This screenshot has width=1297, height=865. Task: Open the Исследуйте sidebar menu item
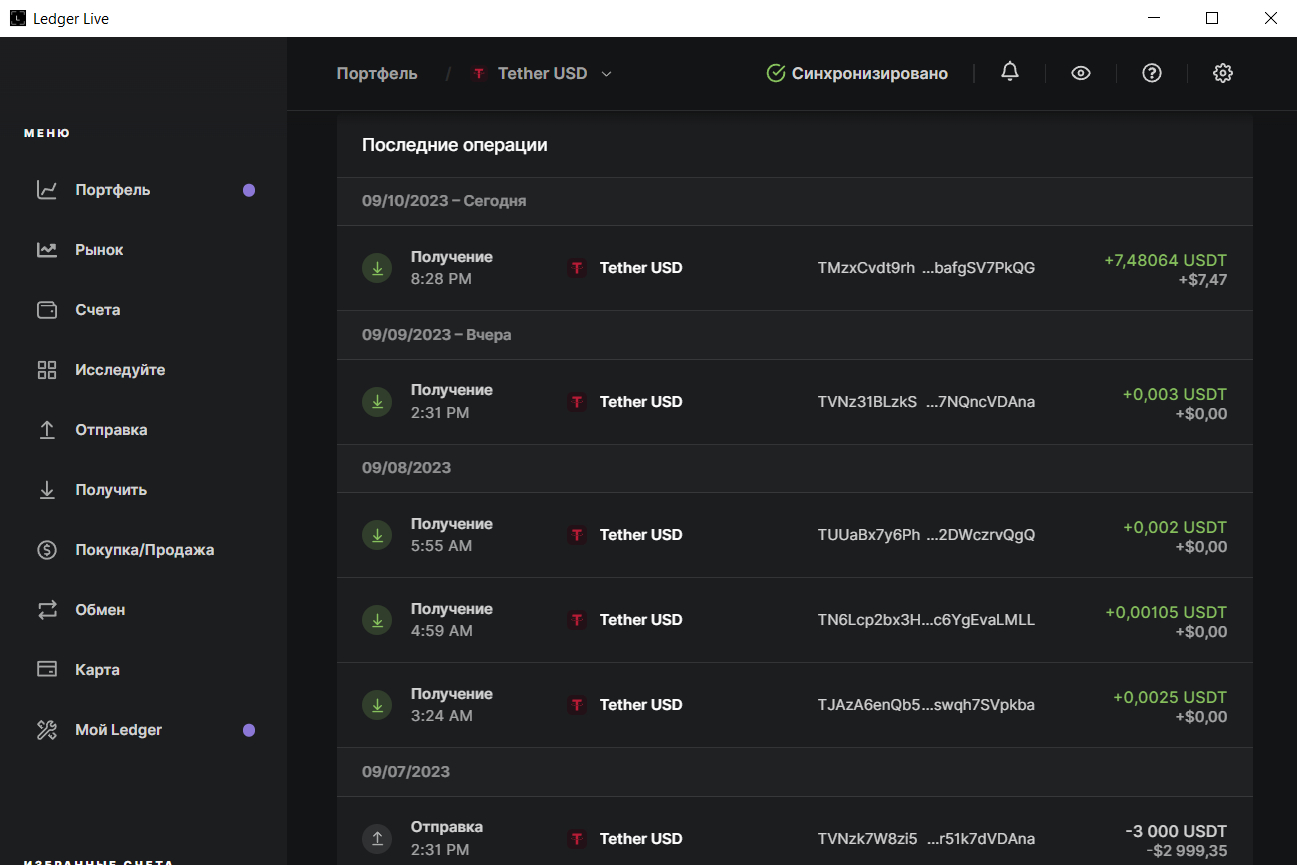(x=143, y=370)
